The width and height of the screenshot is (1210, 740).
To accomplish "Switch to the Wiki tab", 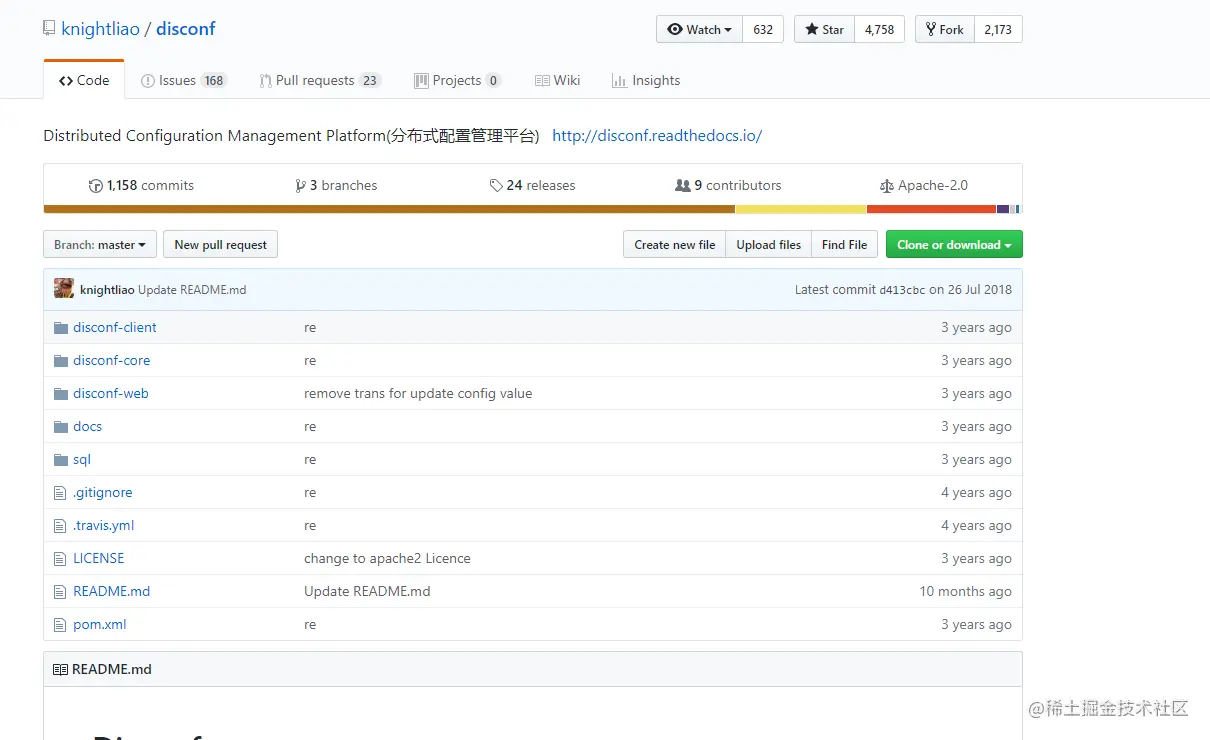I will coord(557,80).
